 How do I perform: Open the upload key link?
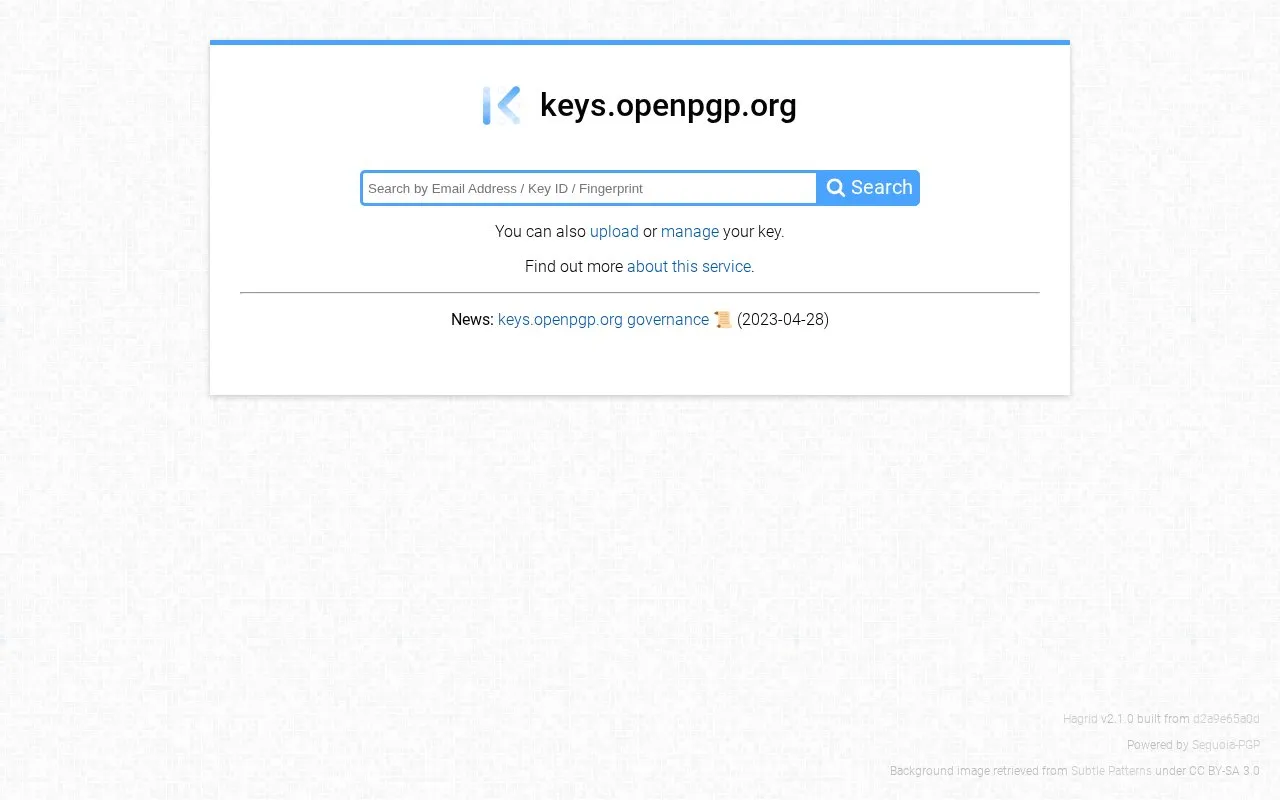click(614, 231)
